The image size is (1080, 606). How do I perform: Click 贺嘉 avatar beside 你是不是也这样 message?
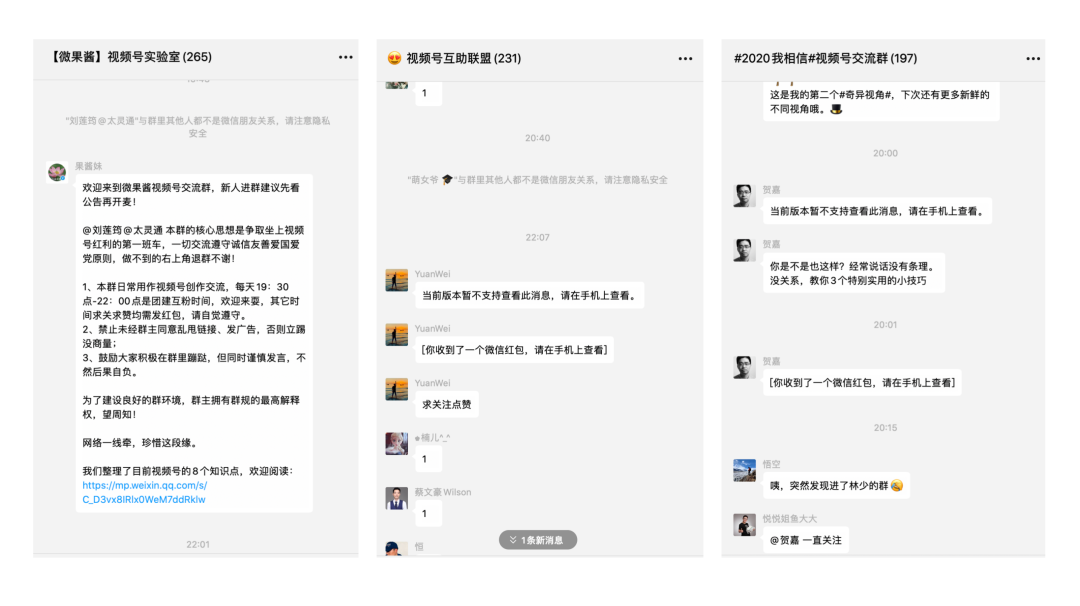[745, 250]
